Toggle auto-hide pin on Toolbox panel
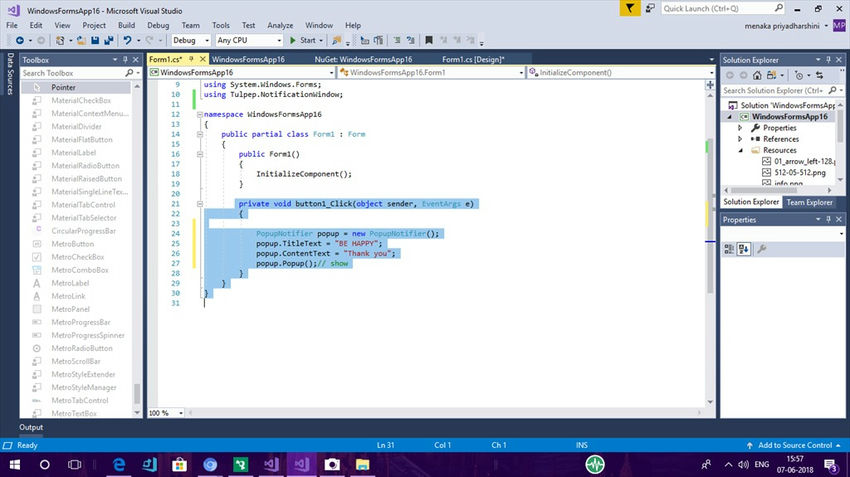 pyautogui.click(x=124, y=60)
